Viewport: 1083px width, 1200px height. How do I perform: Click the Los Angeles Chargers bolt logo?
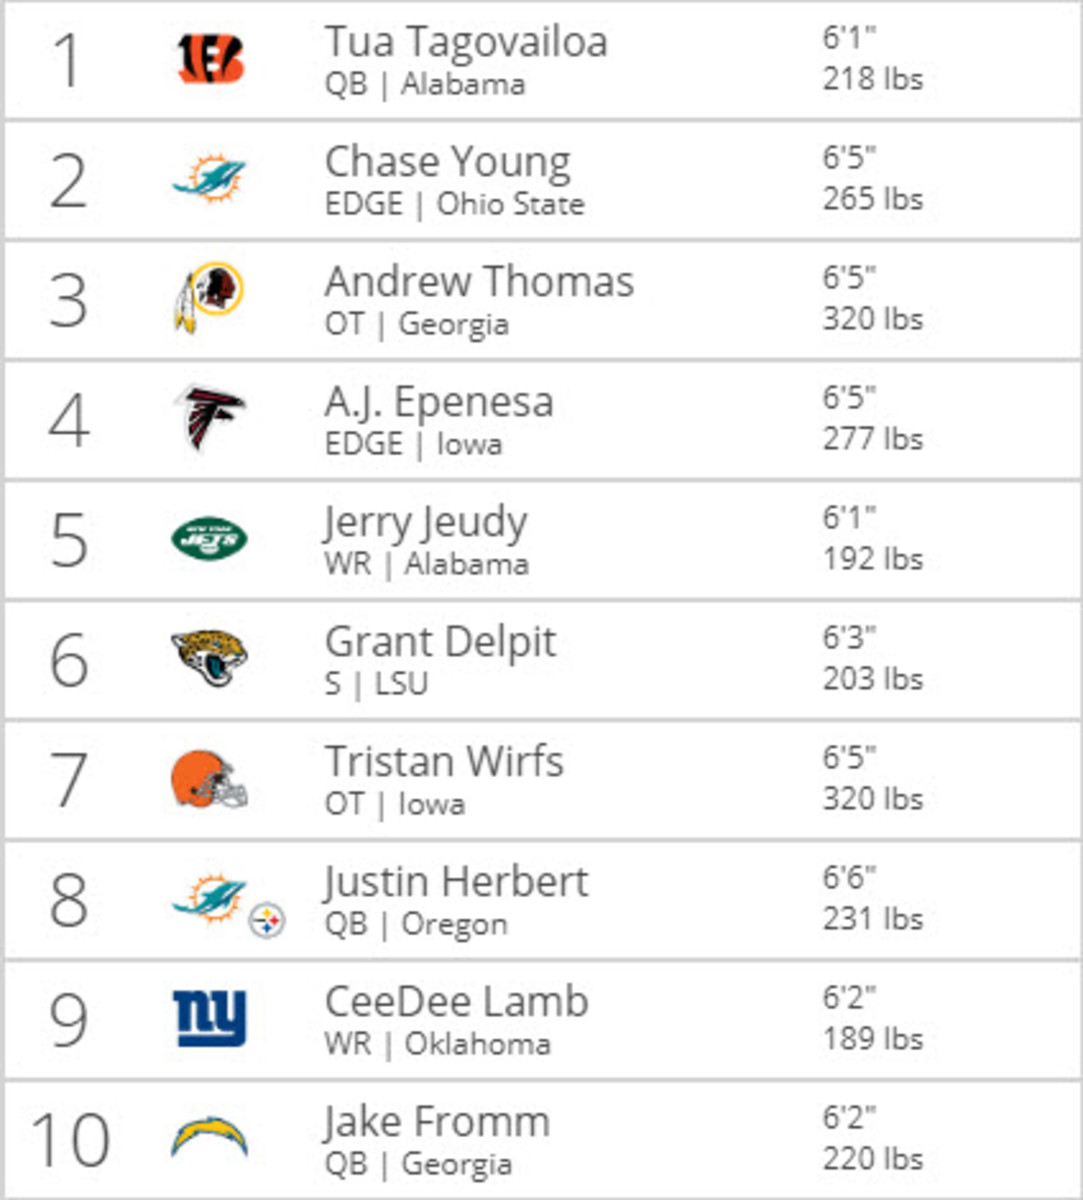pos(209,1138)
